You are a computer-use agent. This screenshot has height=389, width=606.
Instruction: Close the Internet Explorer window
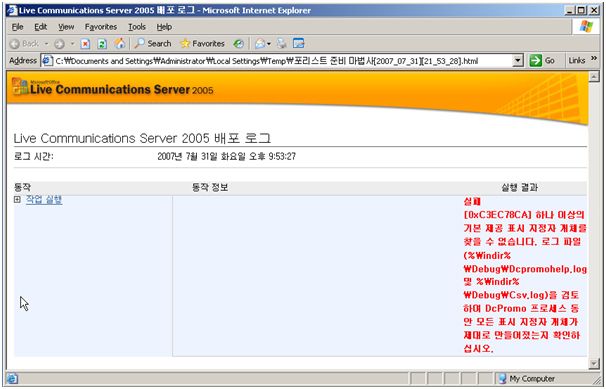tap(593, 10)
